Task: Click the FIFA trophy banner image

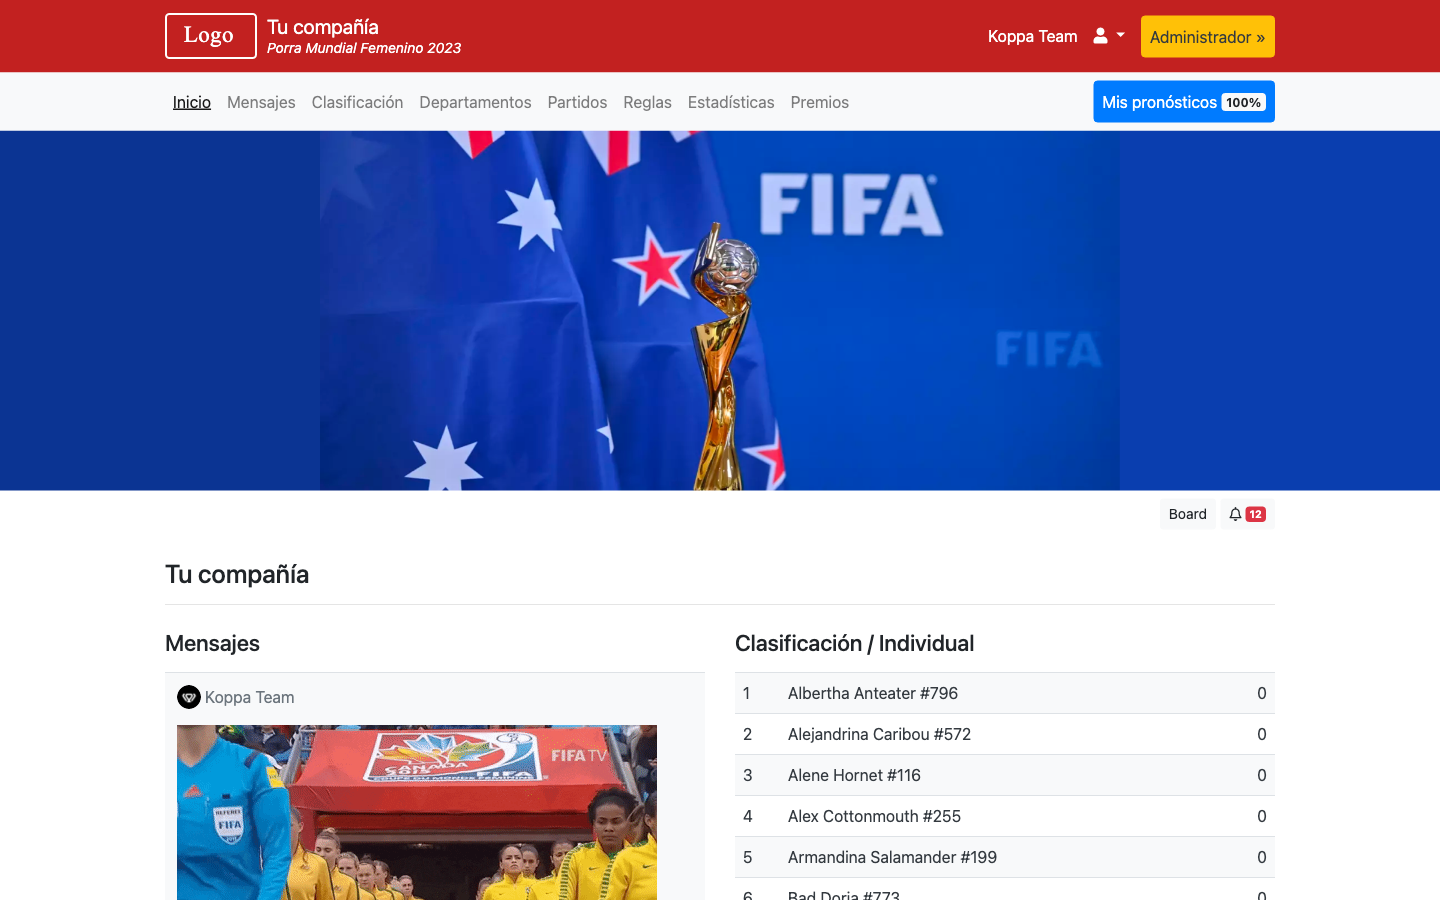Action: coord(720,310)
